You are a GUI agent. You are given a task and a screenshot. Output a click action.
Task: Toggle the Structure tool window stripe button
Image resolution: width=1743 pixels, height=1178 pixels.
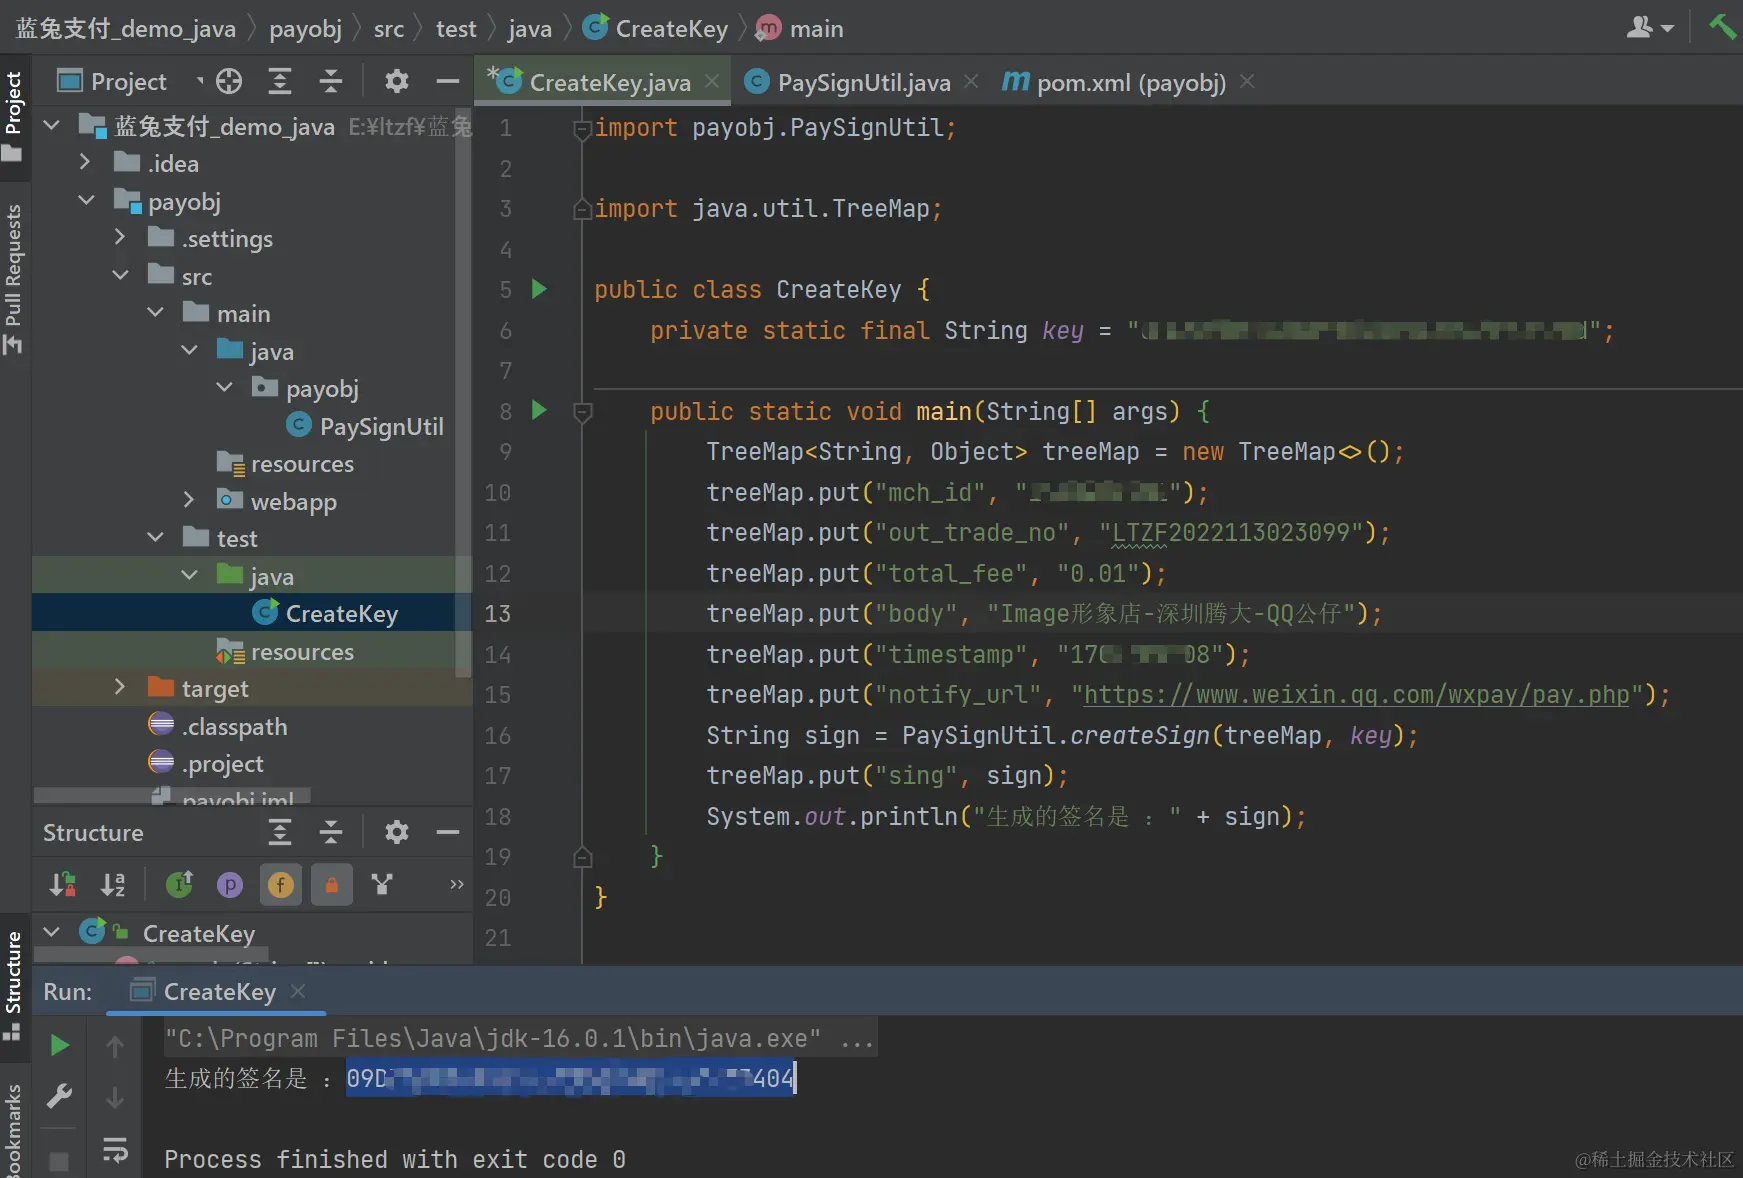click(x=13, y=986)
